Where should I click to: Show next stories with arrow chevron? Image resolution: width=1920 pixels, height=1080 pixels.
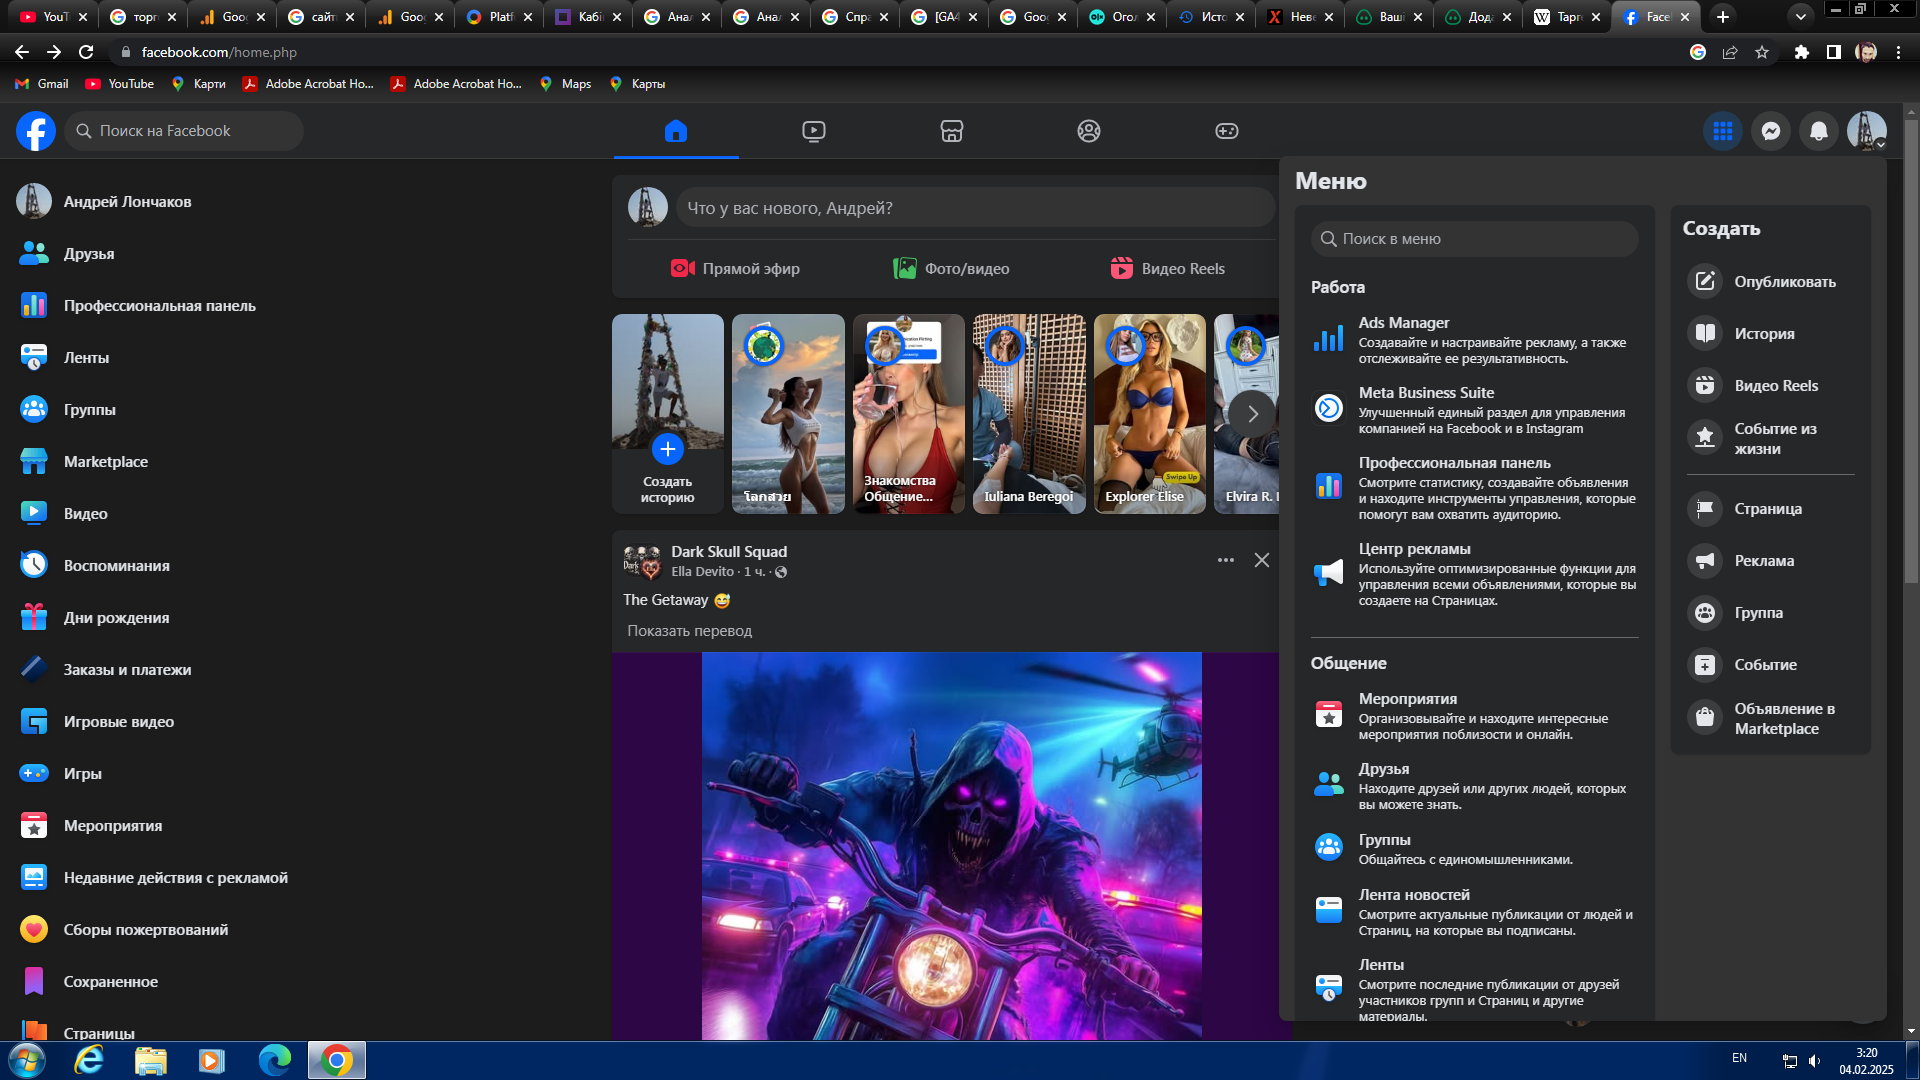[x=1252, y=413]
